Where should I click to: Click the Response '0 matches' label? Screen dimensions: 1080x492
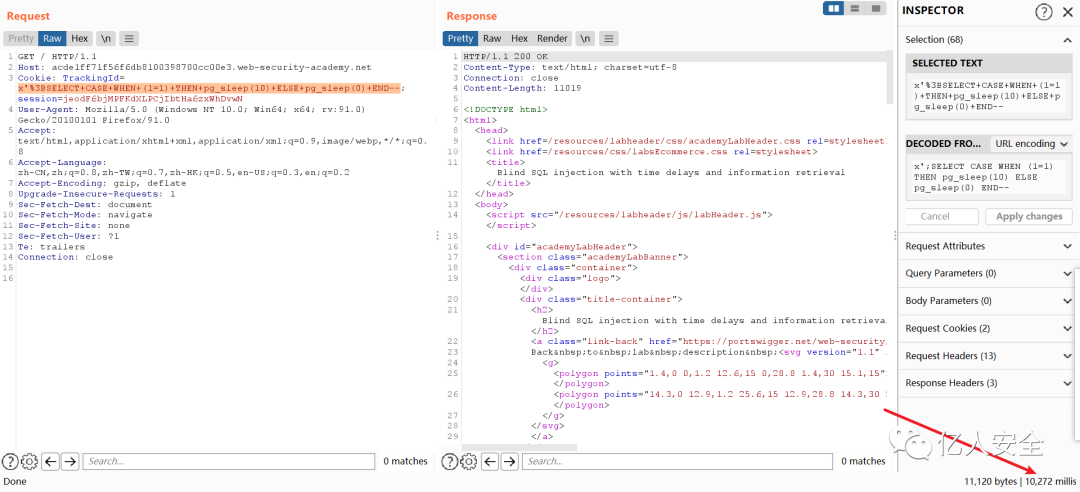(x=863, y=461)
